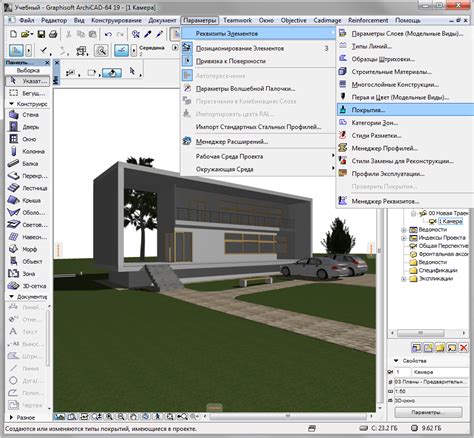Click the Параметры... button in navigator
Screen dimensions: 474x438
pos(428,412)
